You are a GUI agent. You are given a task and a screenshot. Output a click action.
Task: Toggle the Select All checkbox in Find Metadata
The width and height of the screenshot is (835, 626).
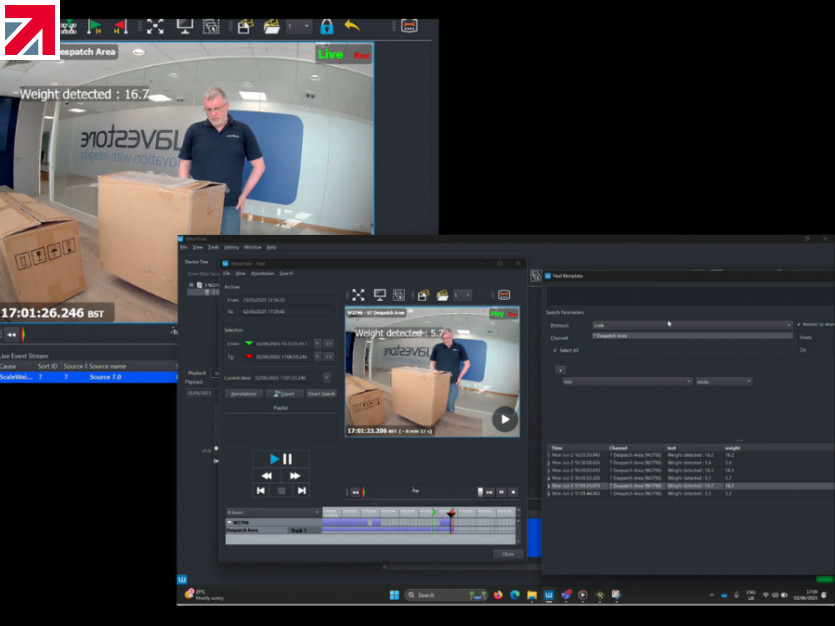coord(555,350)
